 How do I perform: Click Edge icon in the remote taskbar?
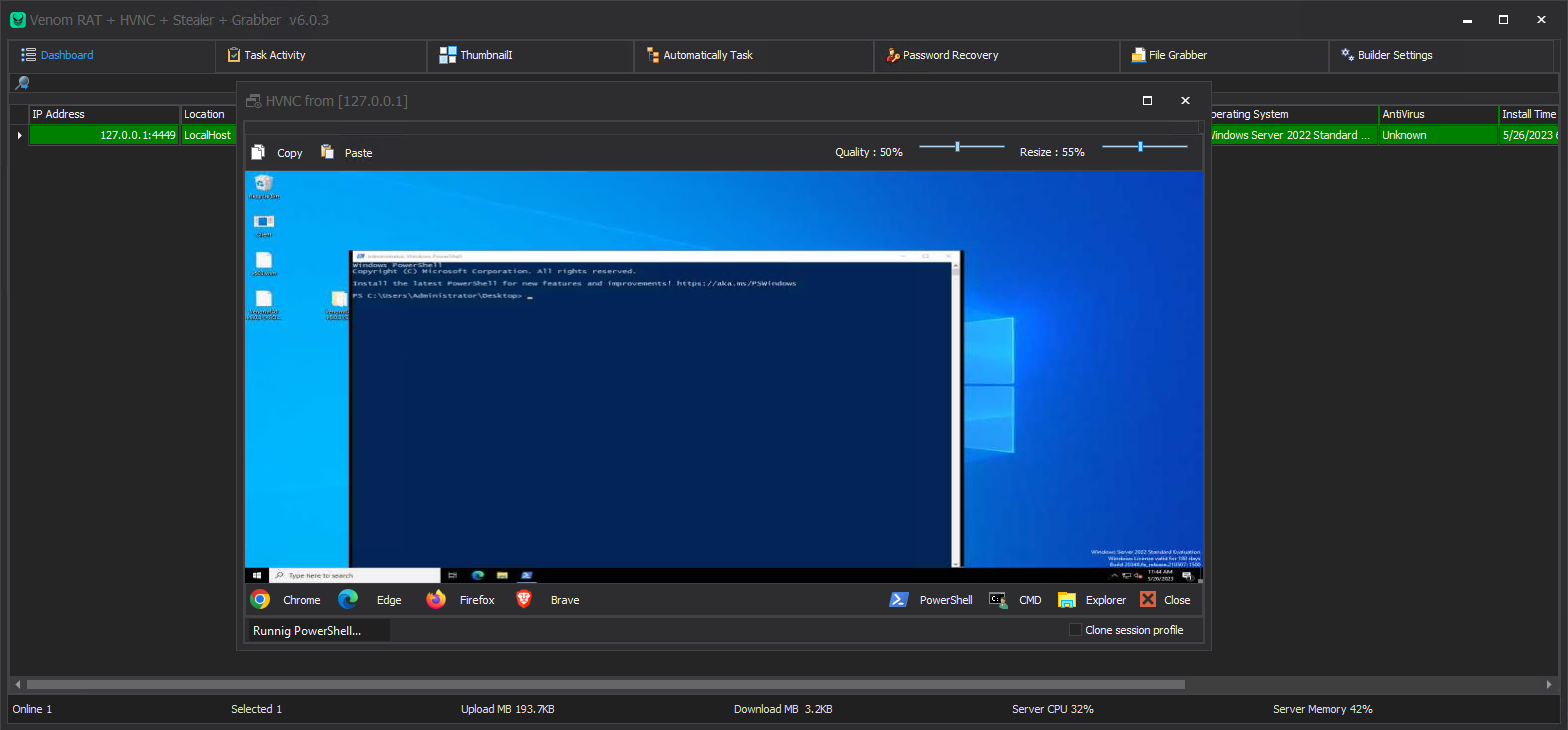tap(478, 575)
